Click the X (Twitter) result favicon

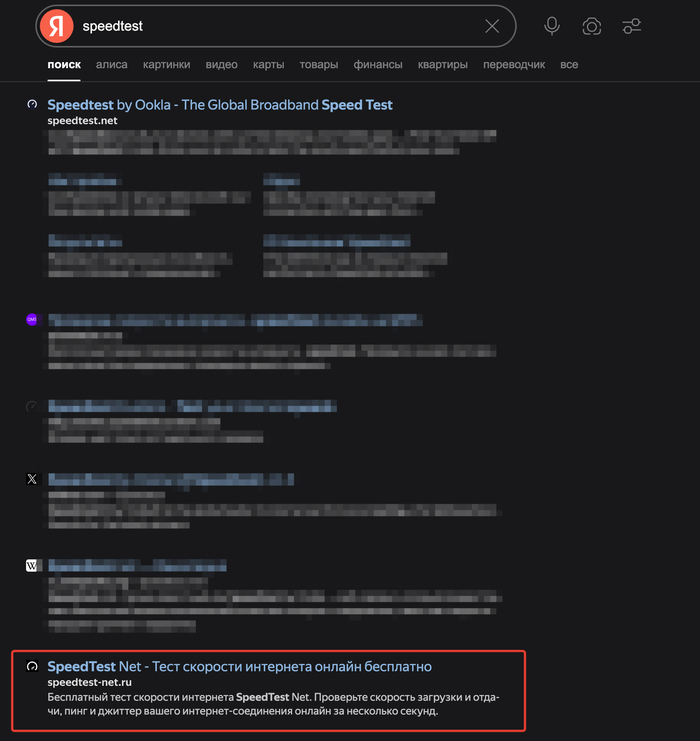tap(32, 479)
